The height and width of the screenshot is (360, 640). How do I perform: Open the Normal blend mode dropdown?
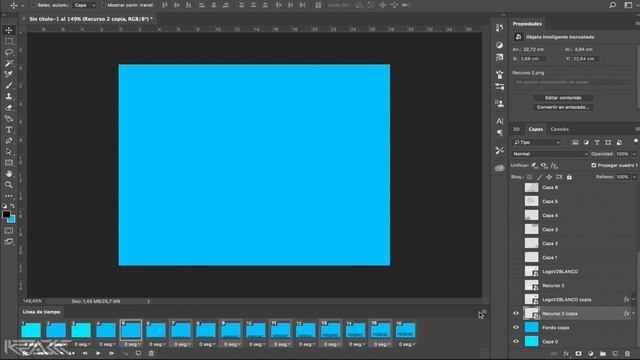point(550,154)
